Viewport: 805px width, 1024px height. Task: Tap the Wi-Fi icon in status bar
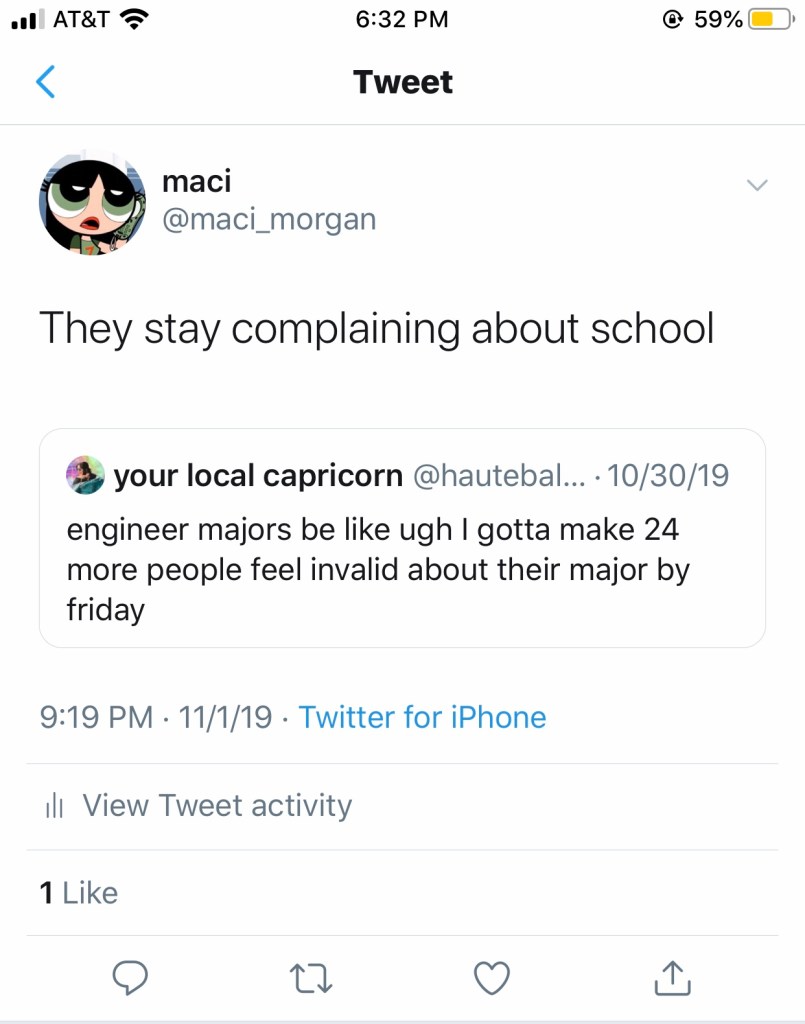[131, 19]
